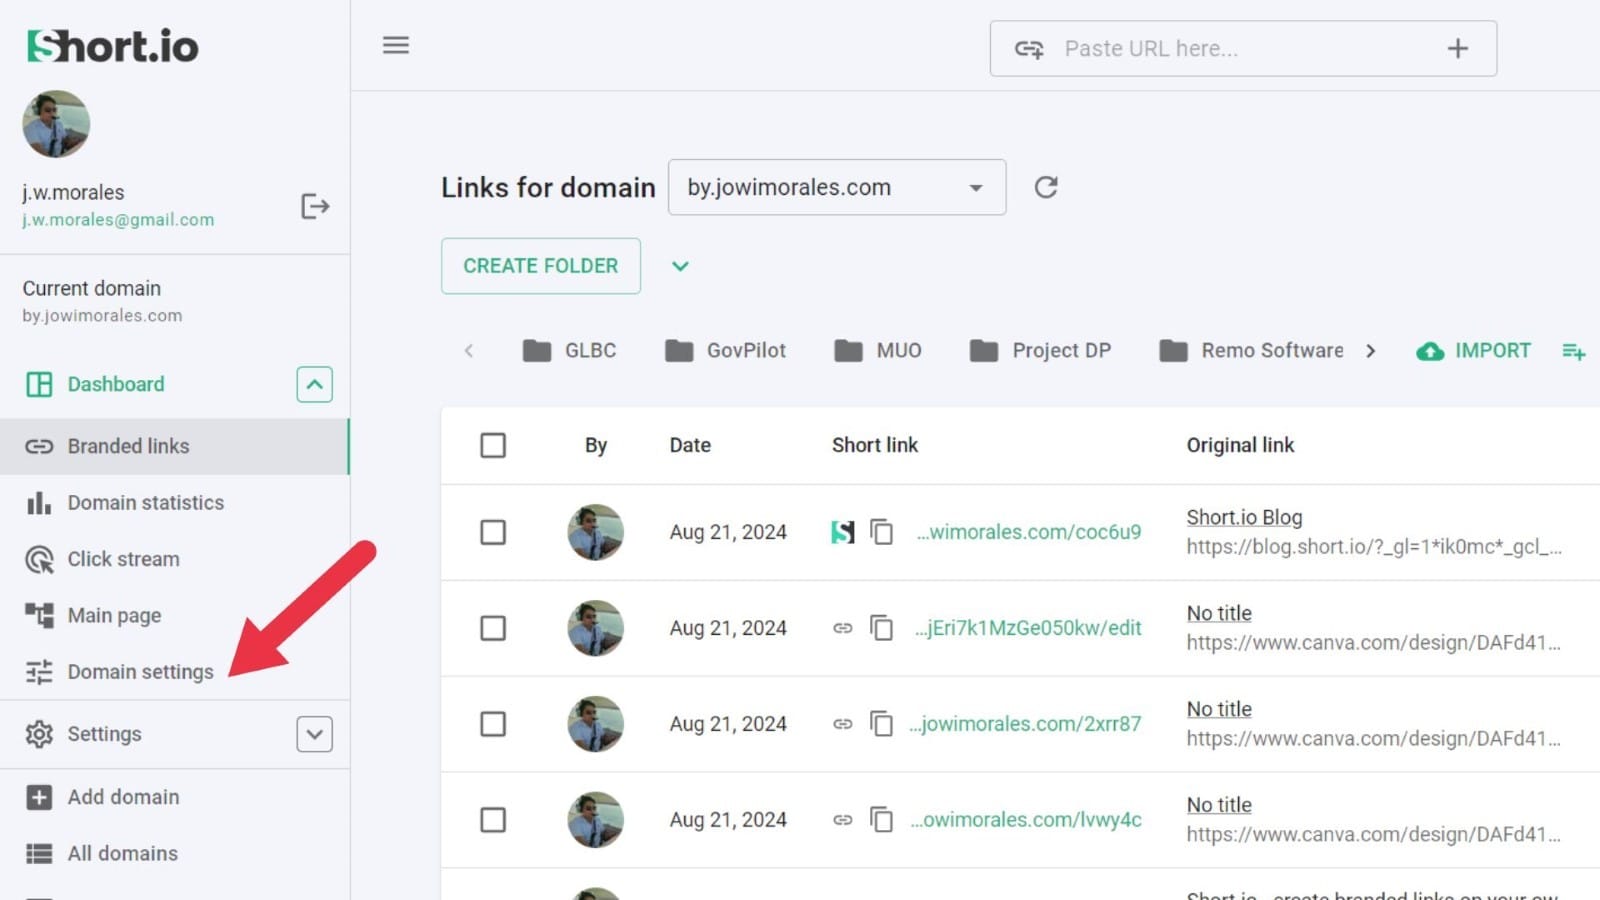Click Add domain in the sidebar
Viewport: 1600px width, 900px height.
pos(174,797)
